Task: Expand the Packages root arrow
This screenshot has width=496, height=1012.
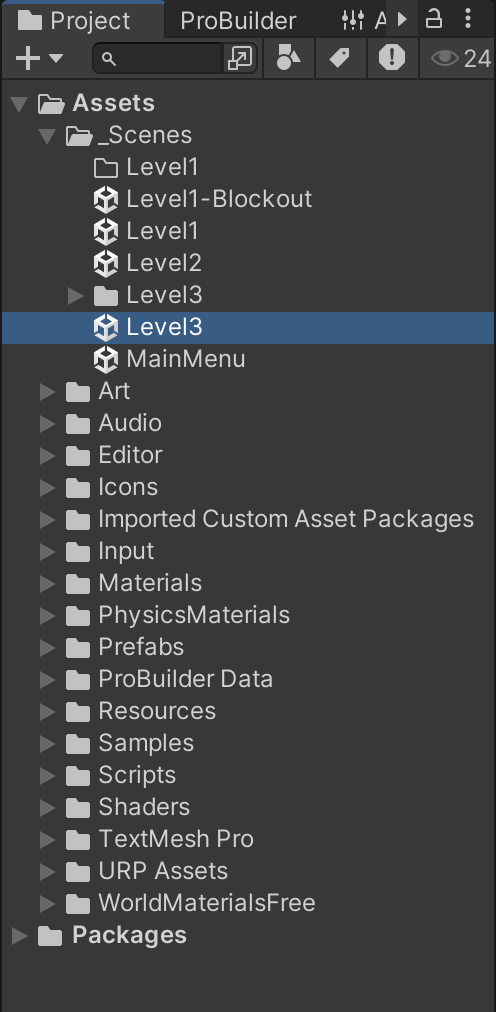Action: pyautogui.click(x=20, y=936)
